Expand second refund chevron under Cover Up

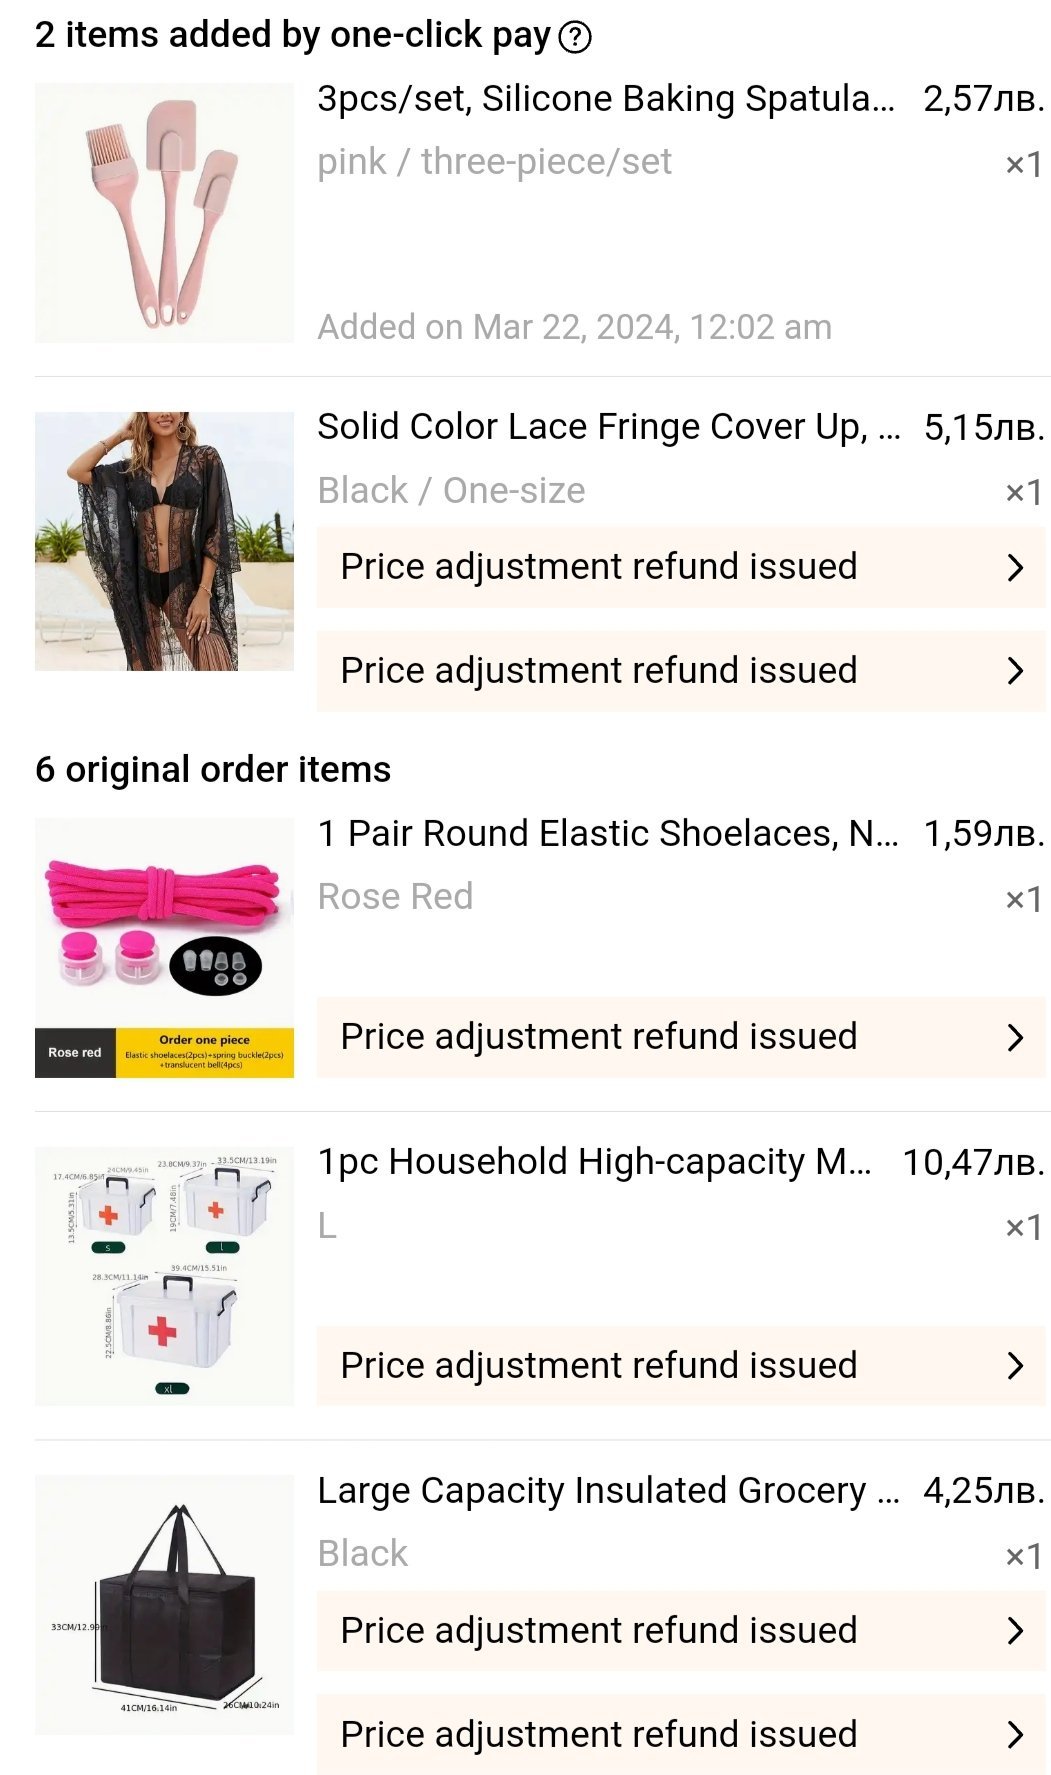(1015, 670)
